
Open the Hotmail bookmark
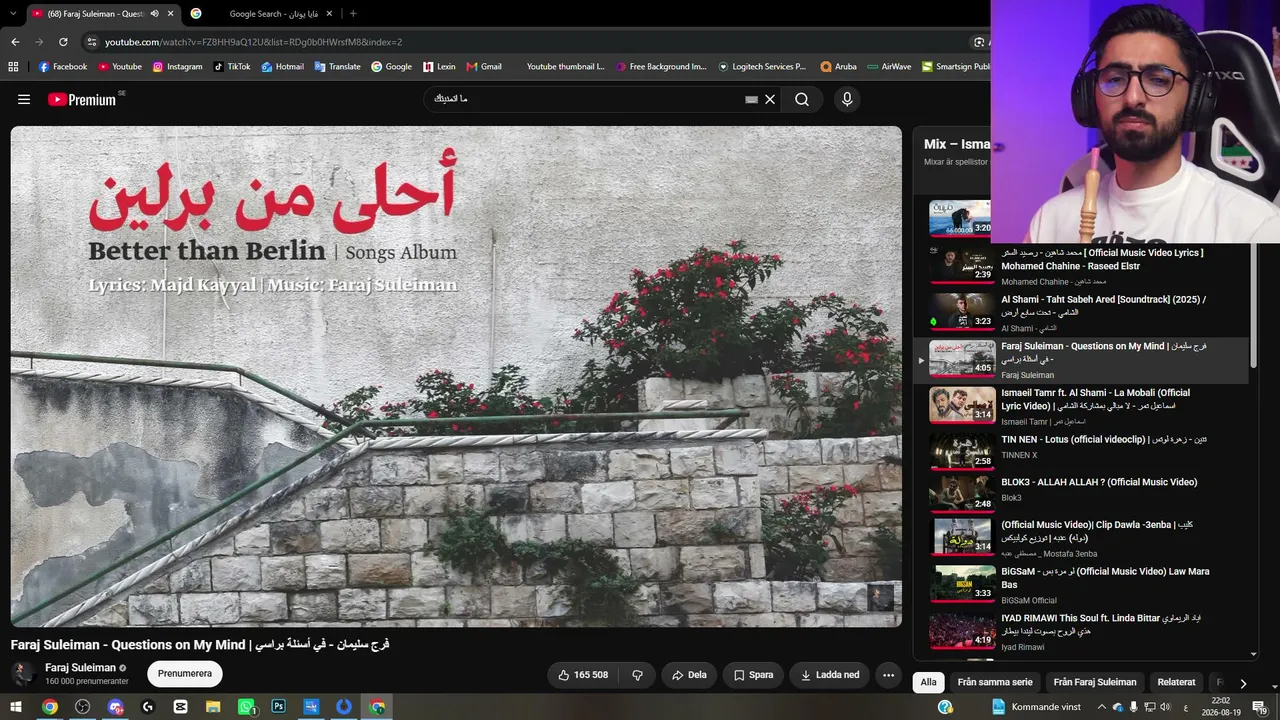pos(282,67)
